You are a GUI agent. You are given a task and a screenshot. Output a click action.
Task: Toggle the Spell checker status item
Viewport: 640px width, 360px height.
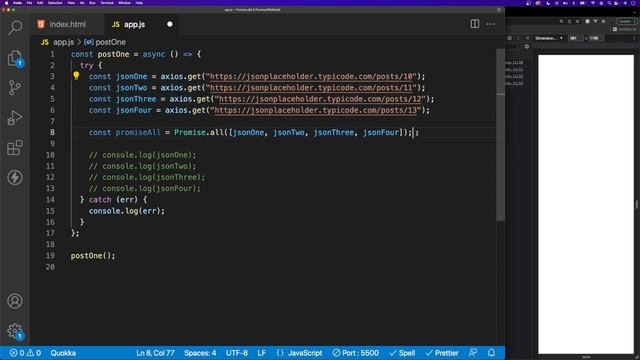pos(402,353)
